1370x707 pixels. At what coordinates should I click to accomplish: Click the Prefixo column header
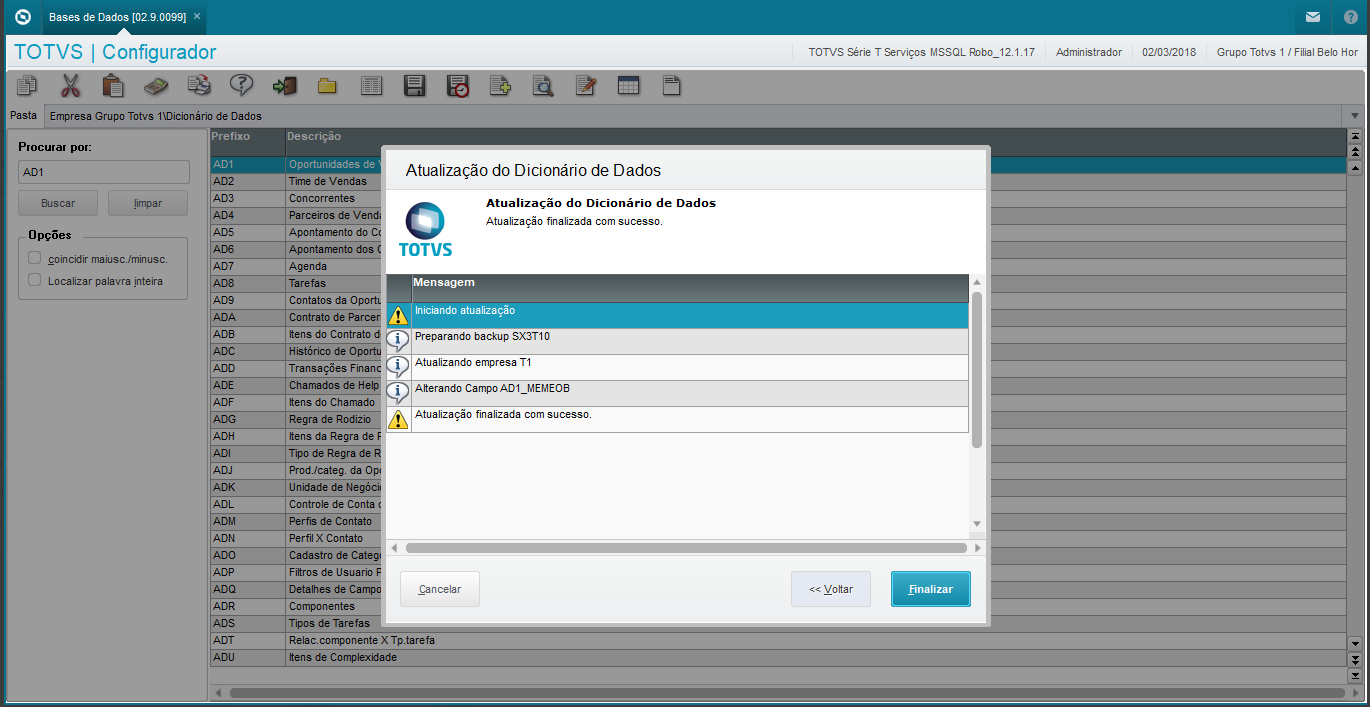click(247, 141)
